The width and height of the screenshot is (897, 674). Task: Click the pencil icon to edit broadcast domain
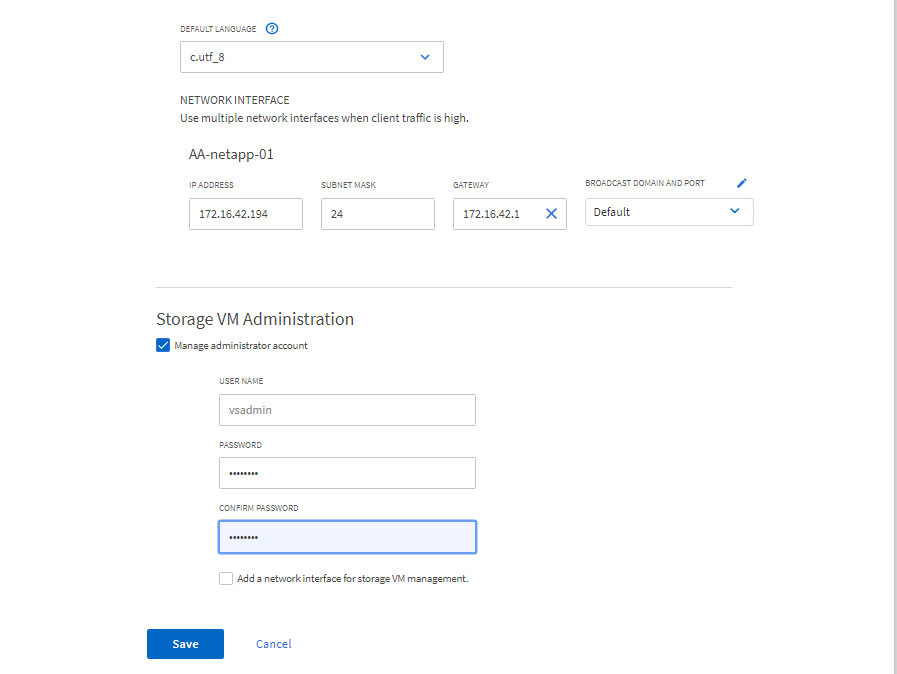coord(741,183)
